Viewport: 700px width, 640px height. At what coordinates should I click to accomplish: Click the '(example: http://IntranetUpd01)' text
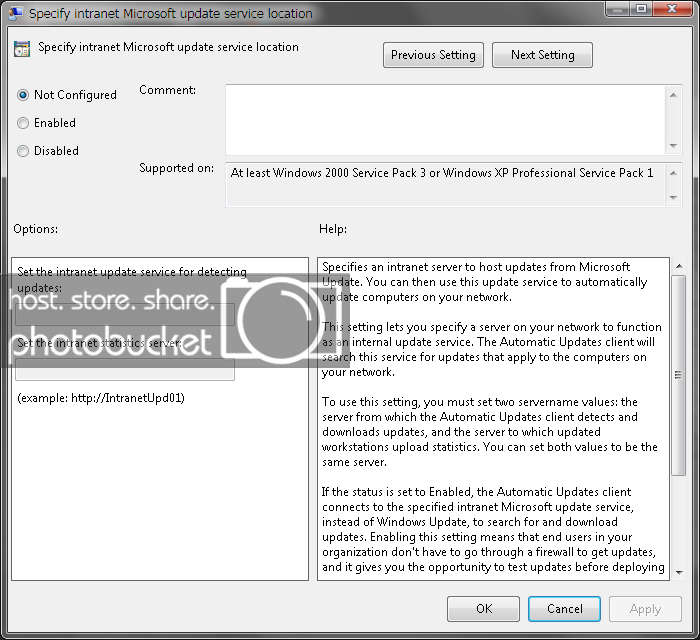(101, 398)
